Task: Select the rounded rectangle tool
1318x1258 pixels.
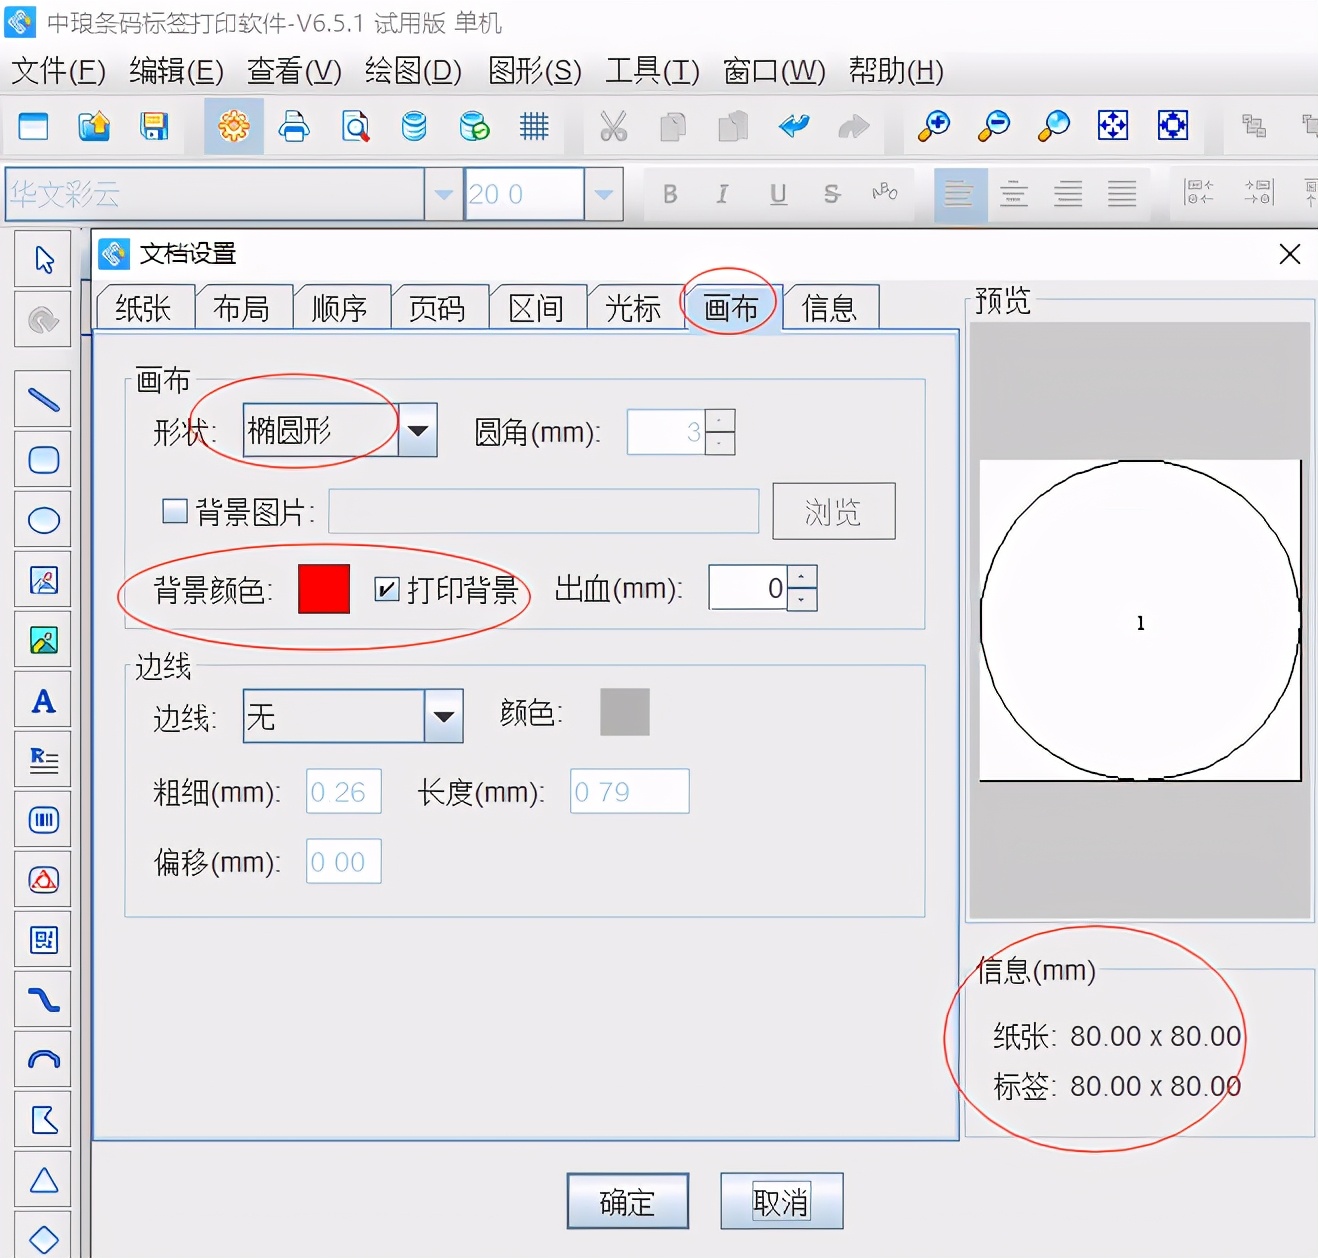Action: [x=42, y=460]
